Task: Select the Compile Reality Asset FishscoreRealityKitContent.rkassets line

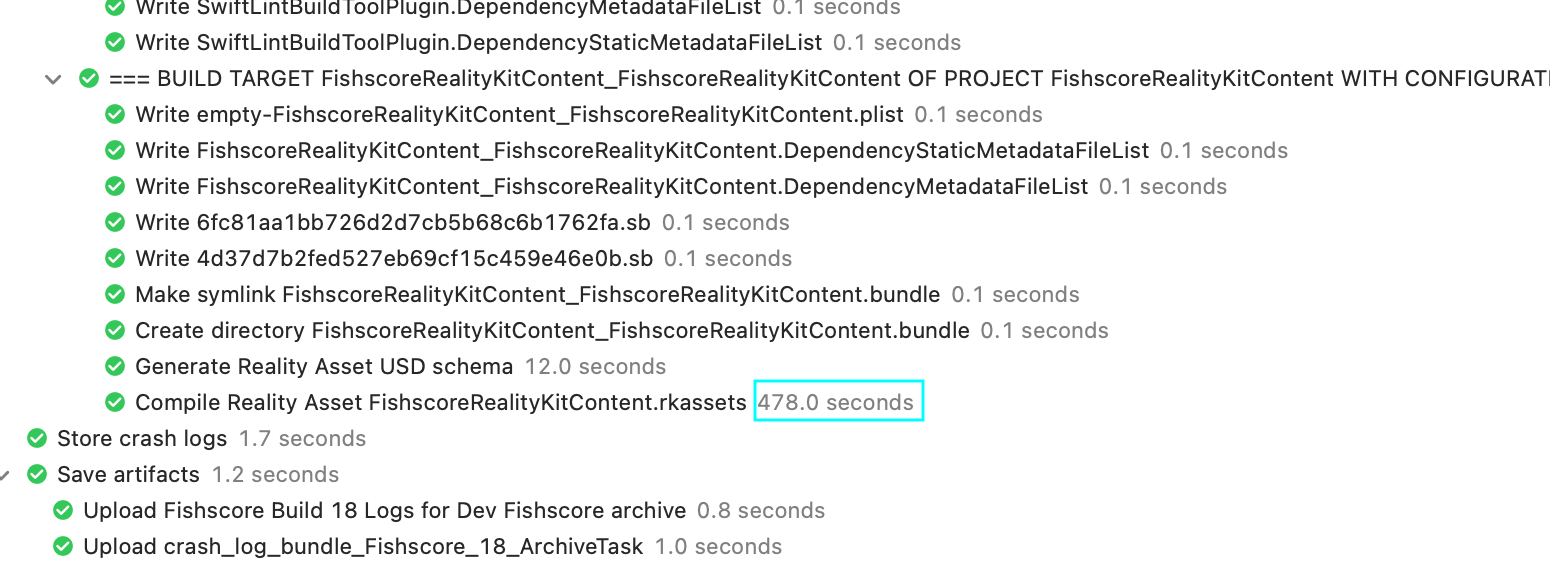Action: [x=441, y=402]
